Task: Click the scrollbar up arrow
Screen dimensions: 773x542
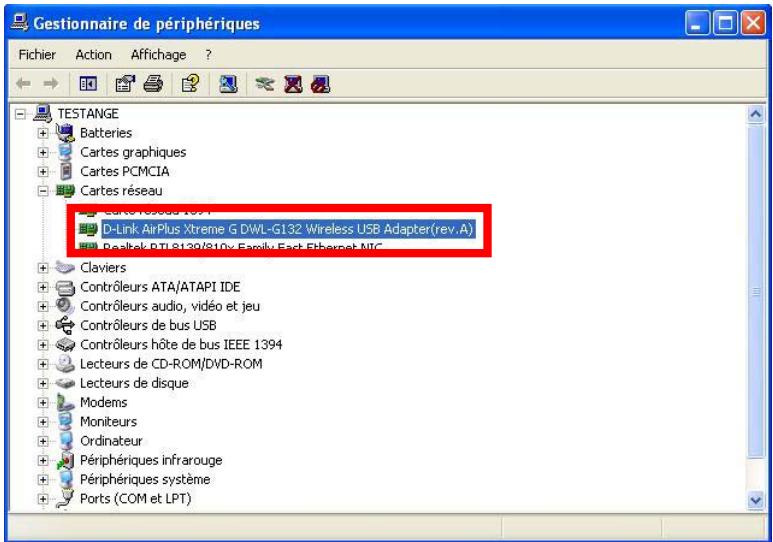Action: 755,115
